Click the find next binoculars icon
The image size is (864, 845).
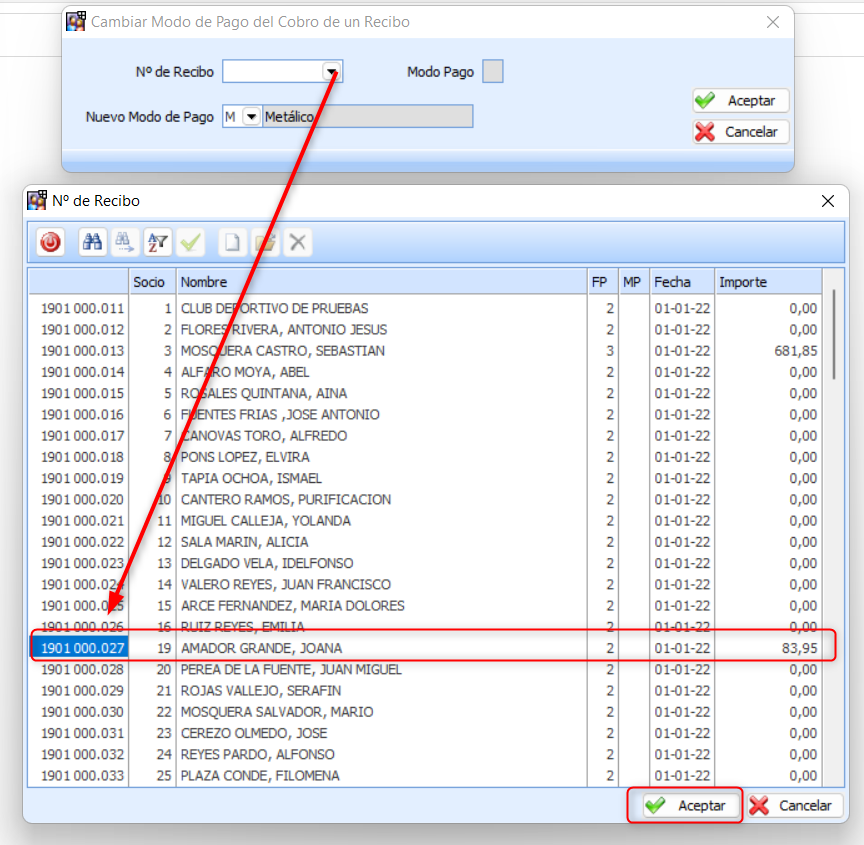[125, 242]
